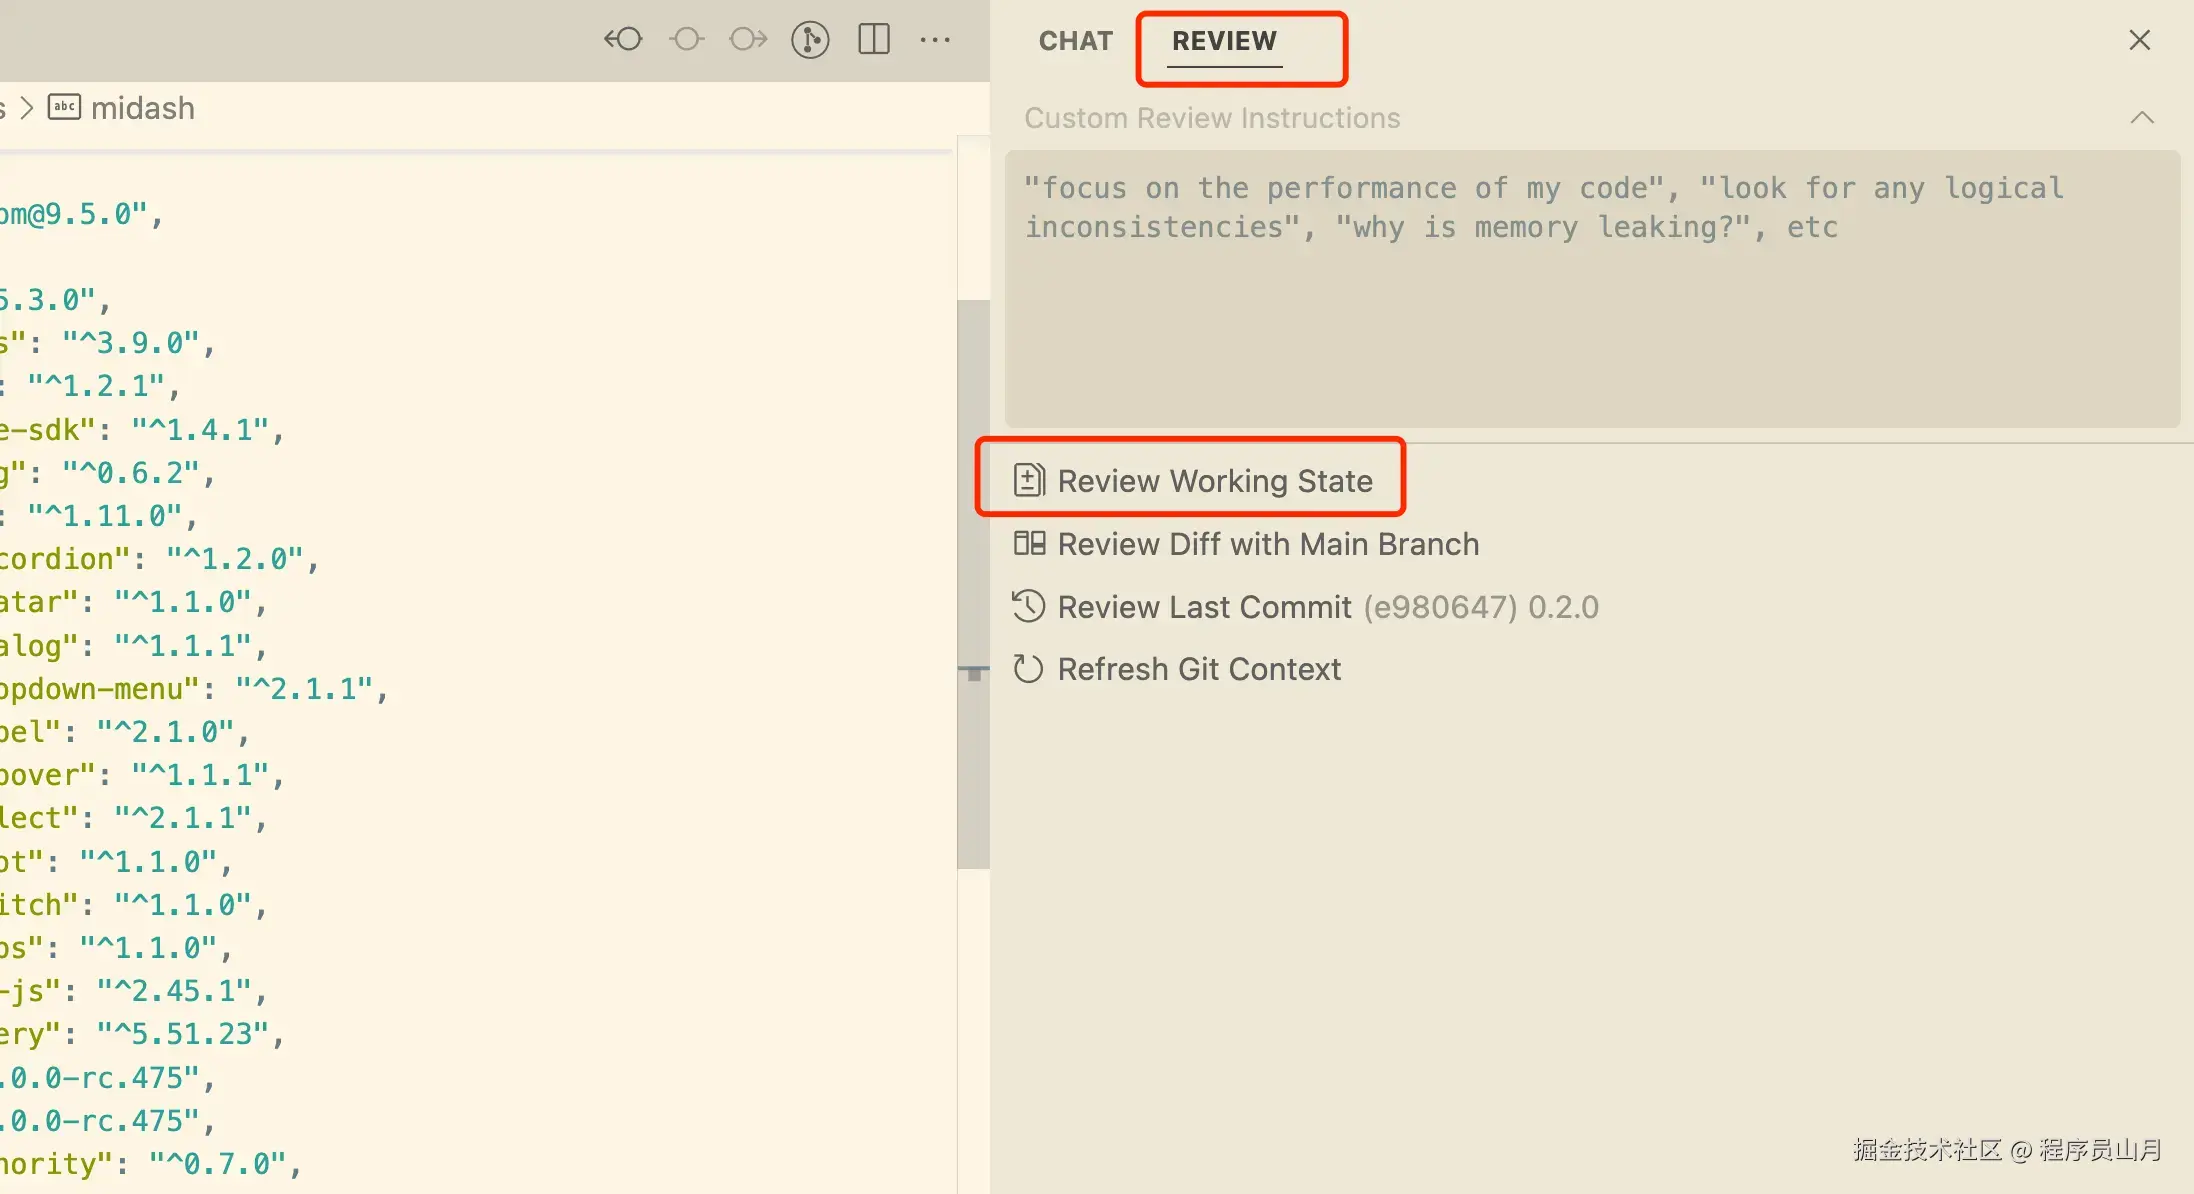Open the git branch graph icon

click(x=810, y=40)
